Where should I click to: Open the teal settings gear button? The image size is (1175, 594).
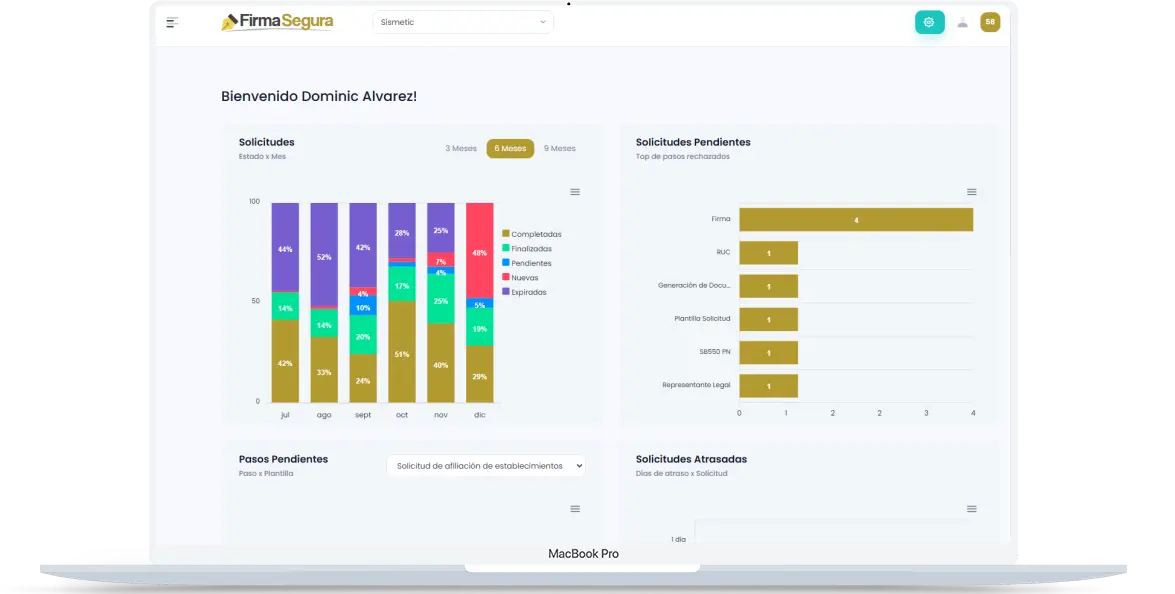pos(929,22)
